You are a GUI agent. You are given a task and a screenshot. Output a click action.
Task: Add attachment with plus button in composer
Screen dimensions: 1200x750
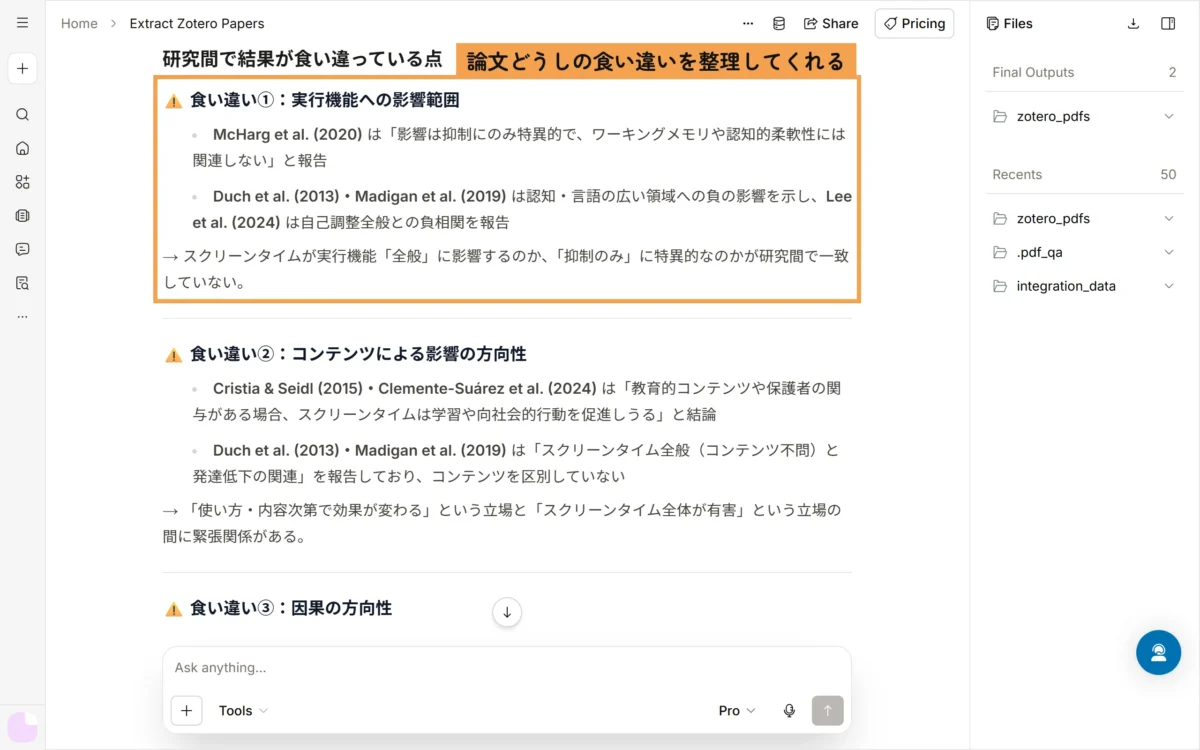(186, 710)
